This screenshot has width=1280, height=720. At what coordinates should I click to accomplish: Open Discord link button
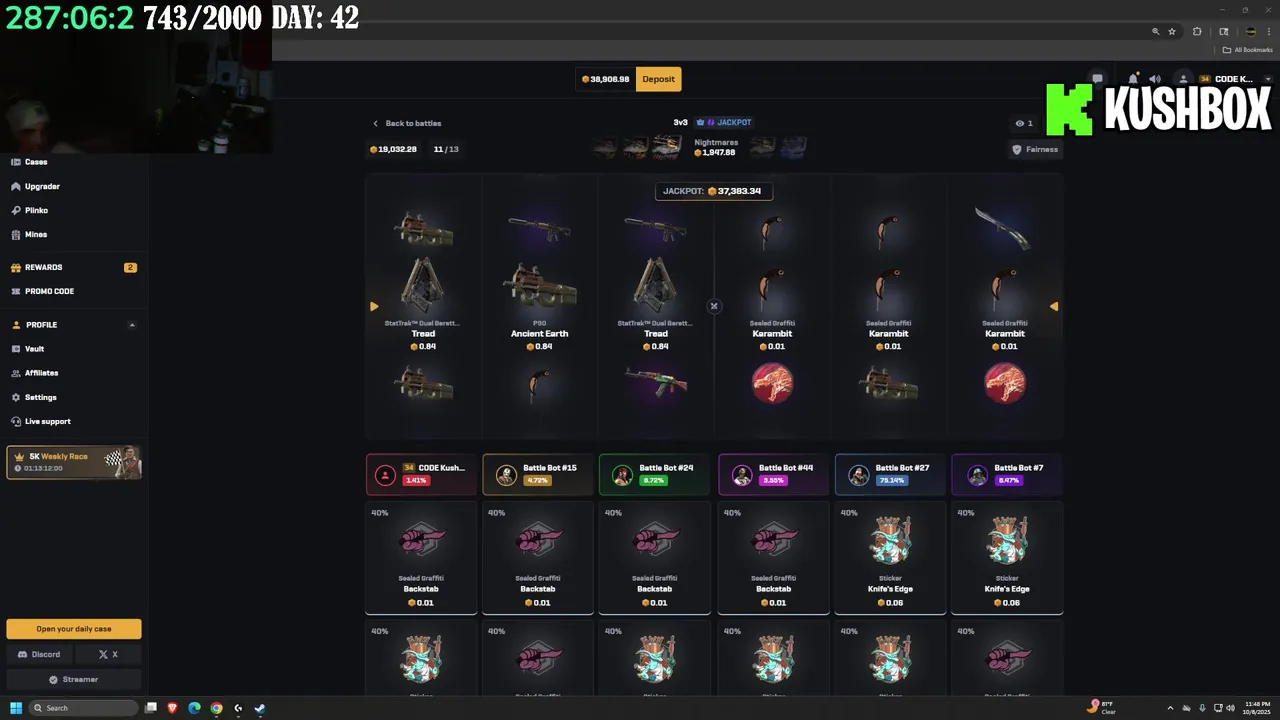(39, 654)
